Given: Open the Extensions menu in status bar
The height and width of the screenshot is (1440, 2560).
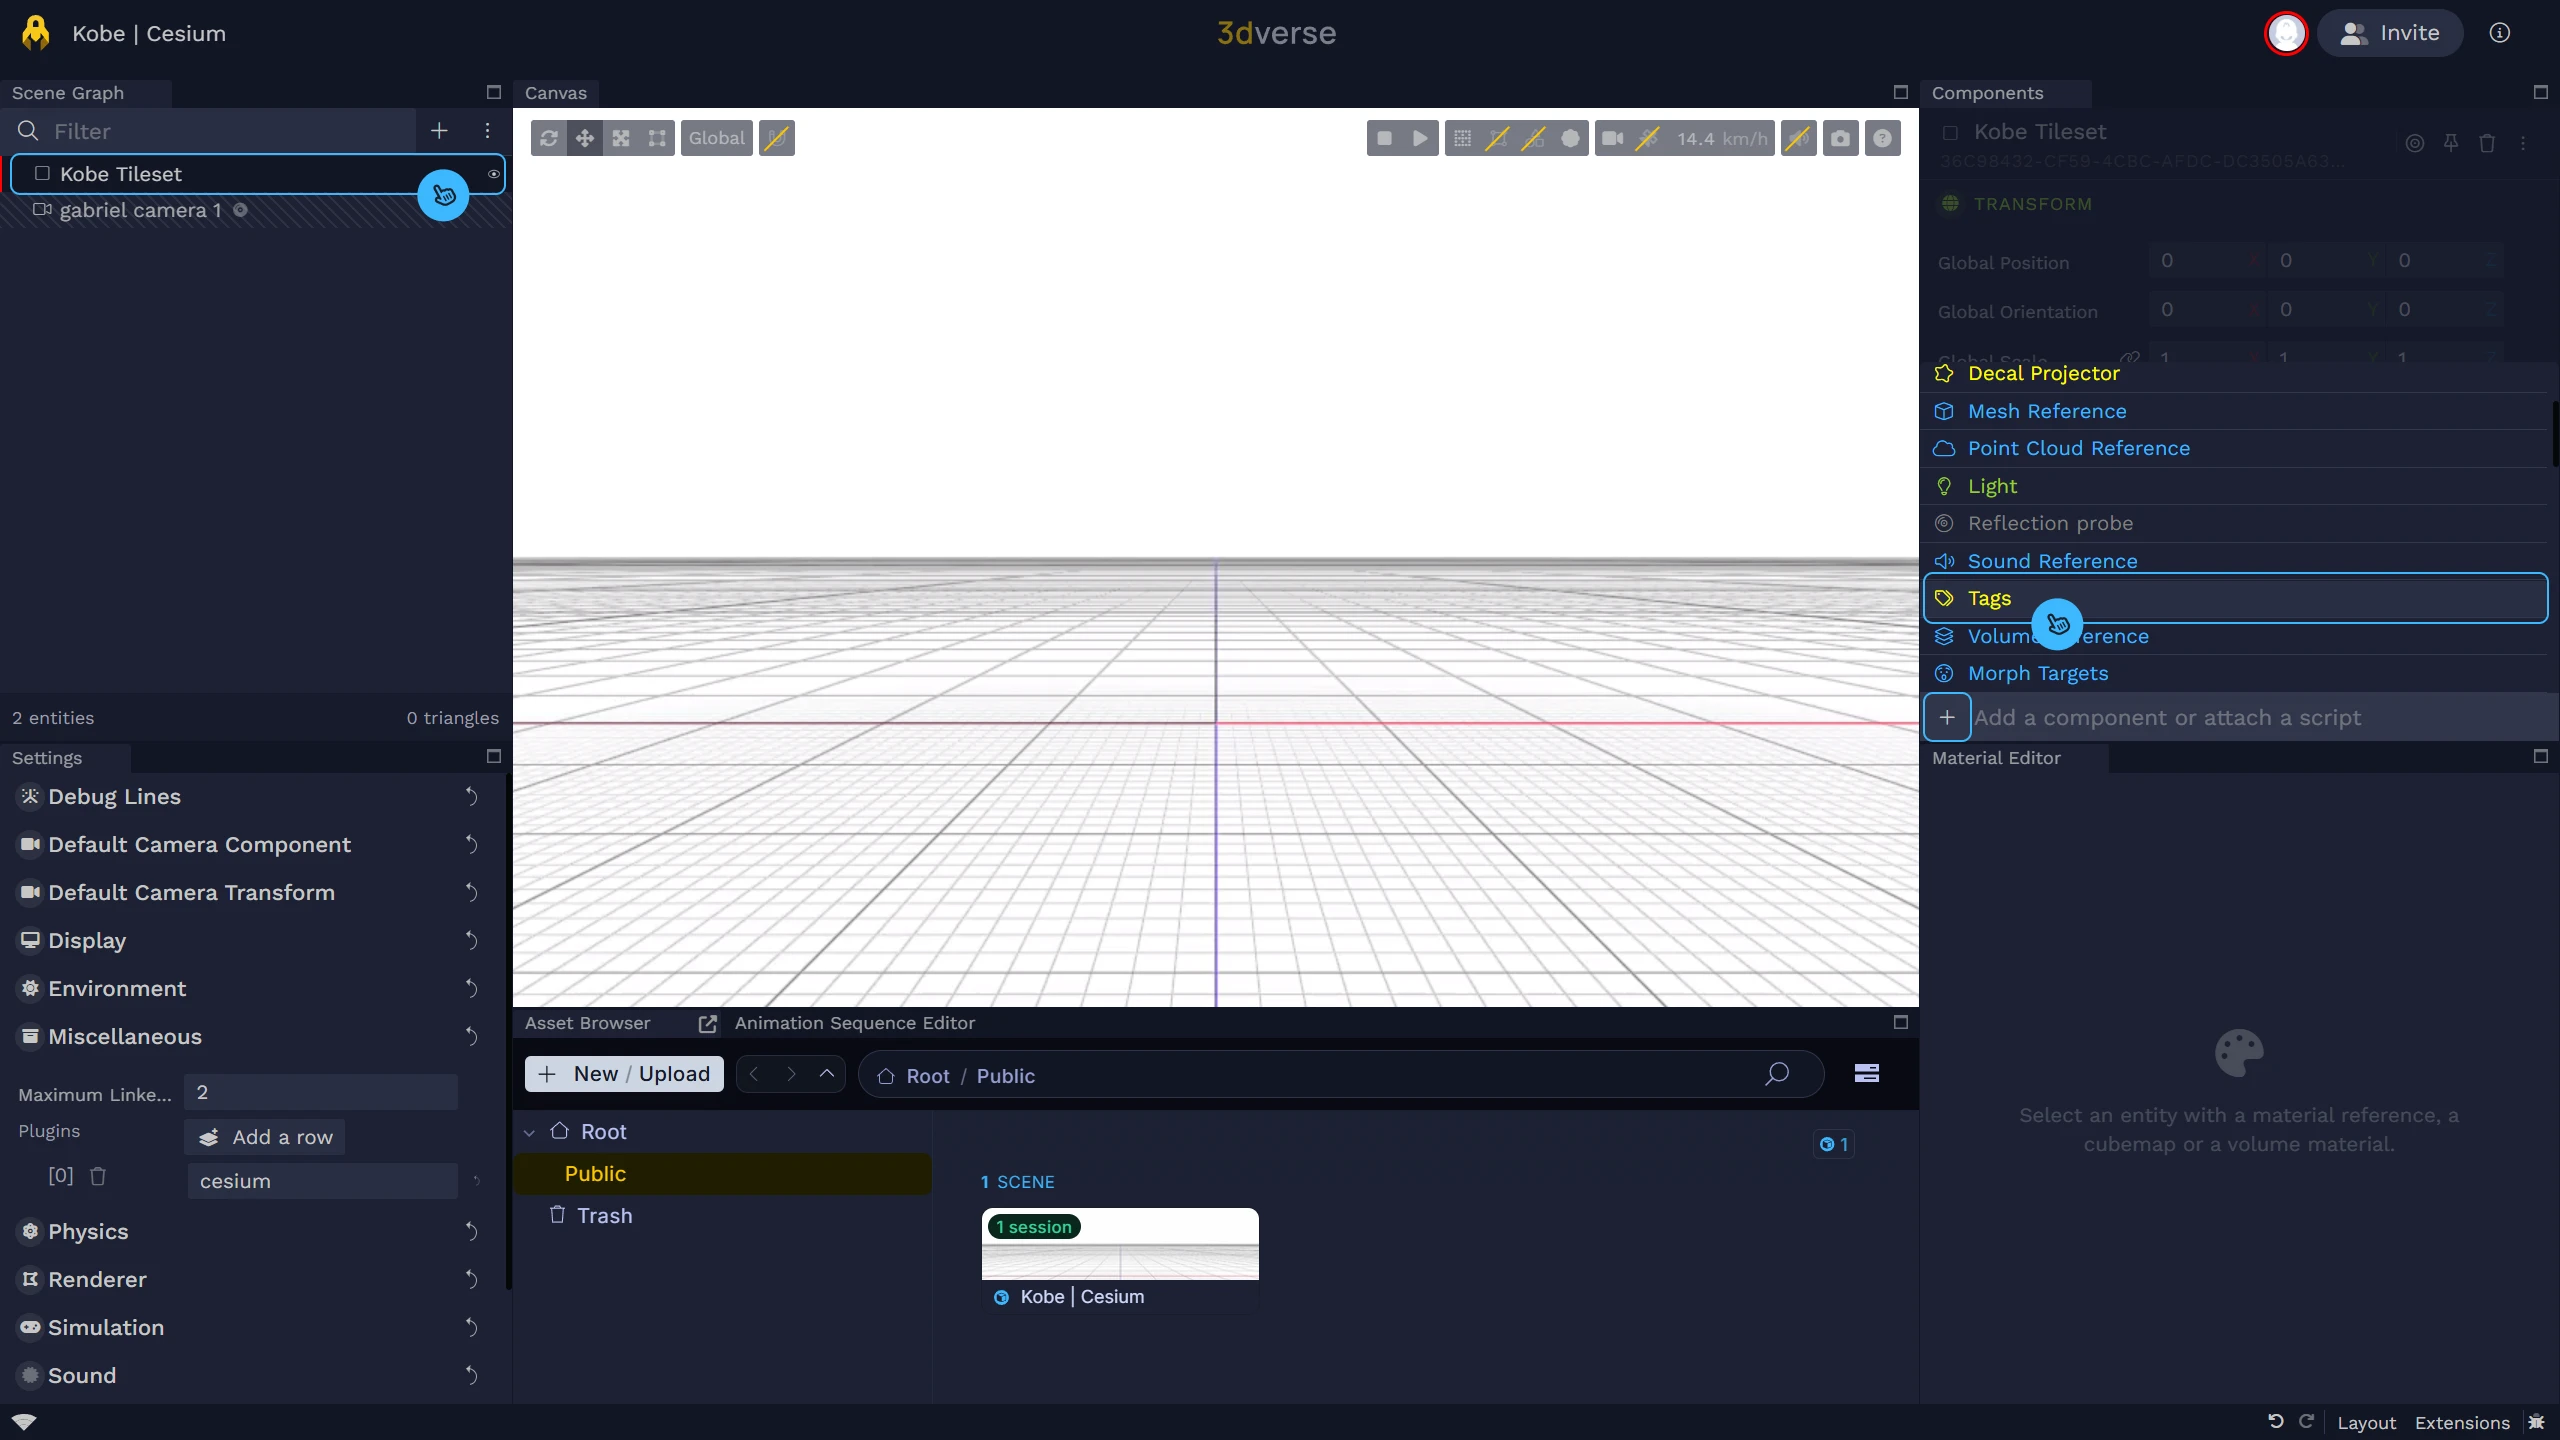Looking at the screenshot, I should point(2462,1423).
